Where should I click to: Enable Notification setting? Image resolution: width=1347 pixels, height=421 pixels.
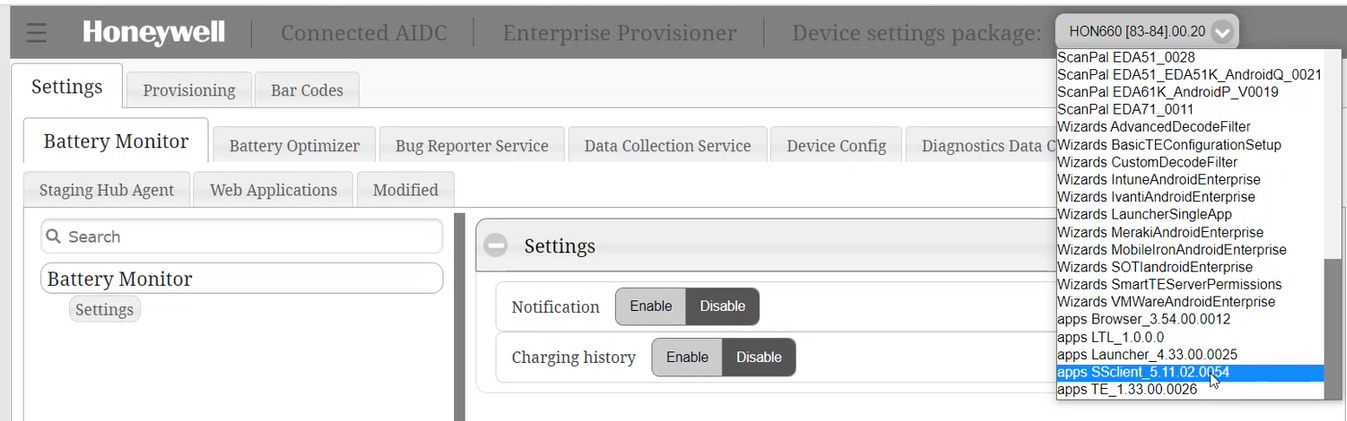pyautogui.click(x=651, y=306)
